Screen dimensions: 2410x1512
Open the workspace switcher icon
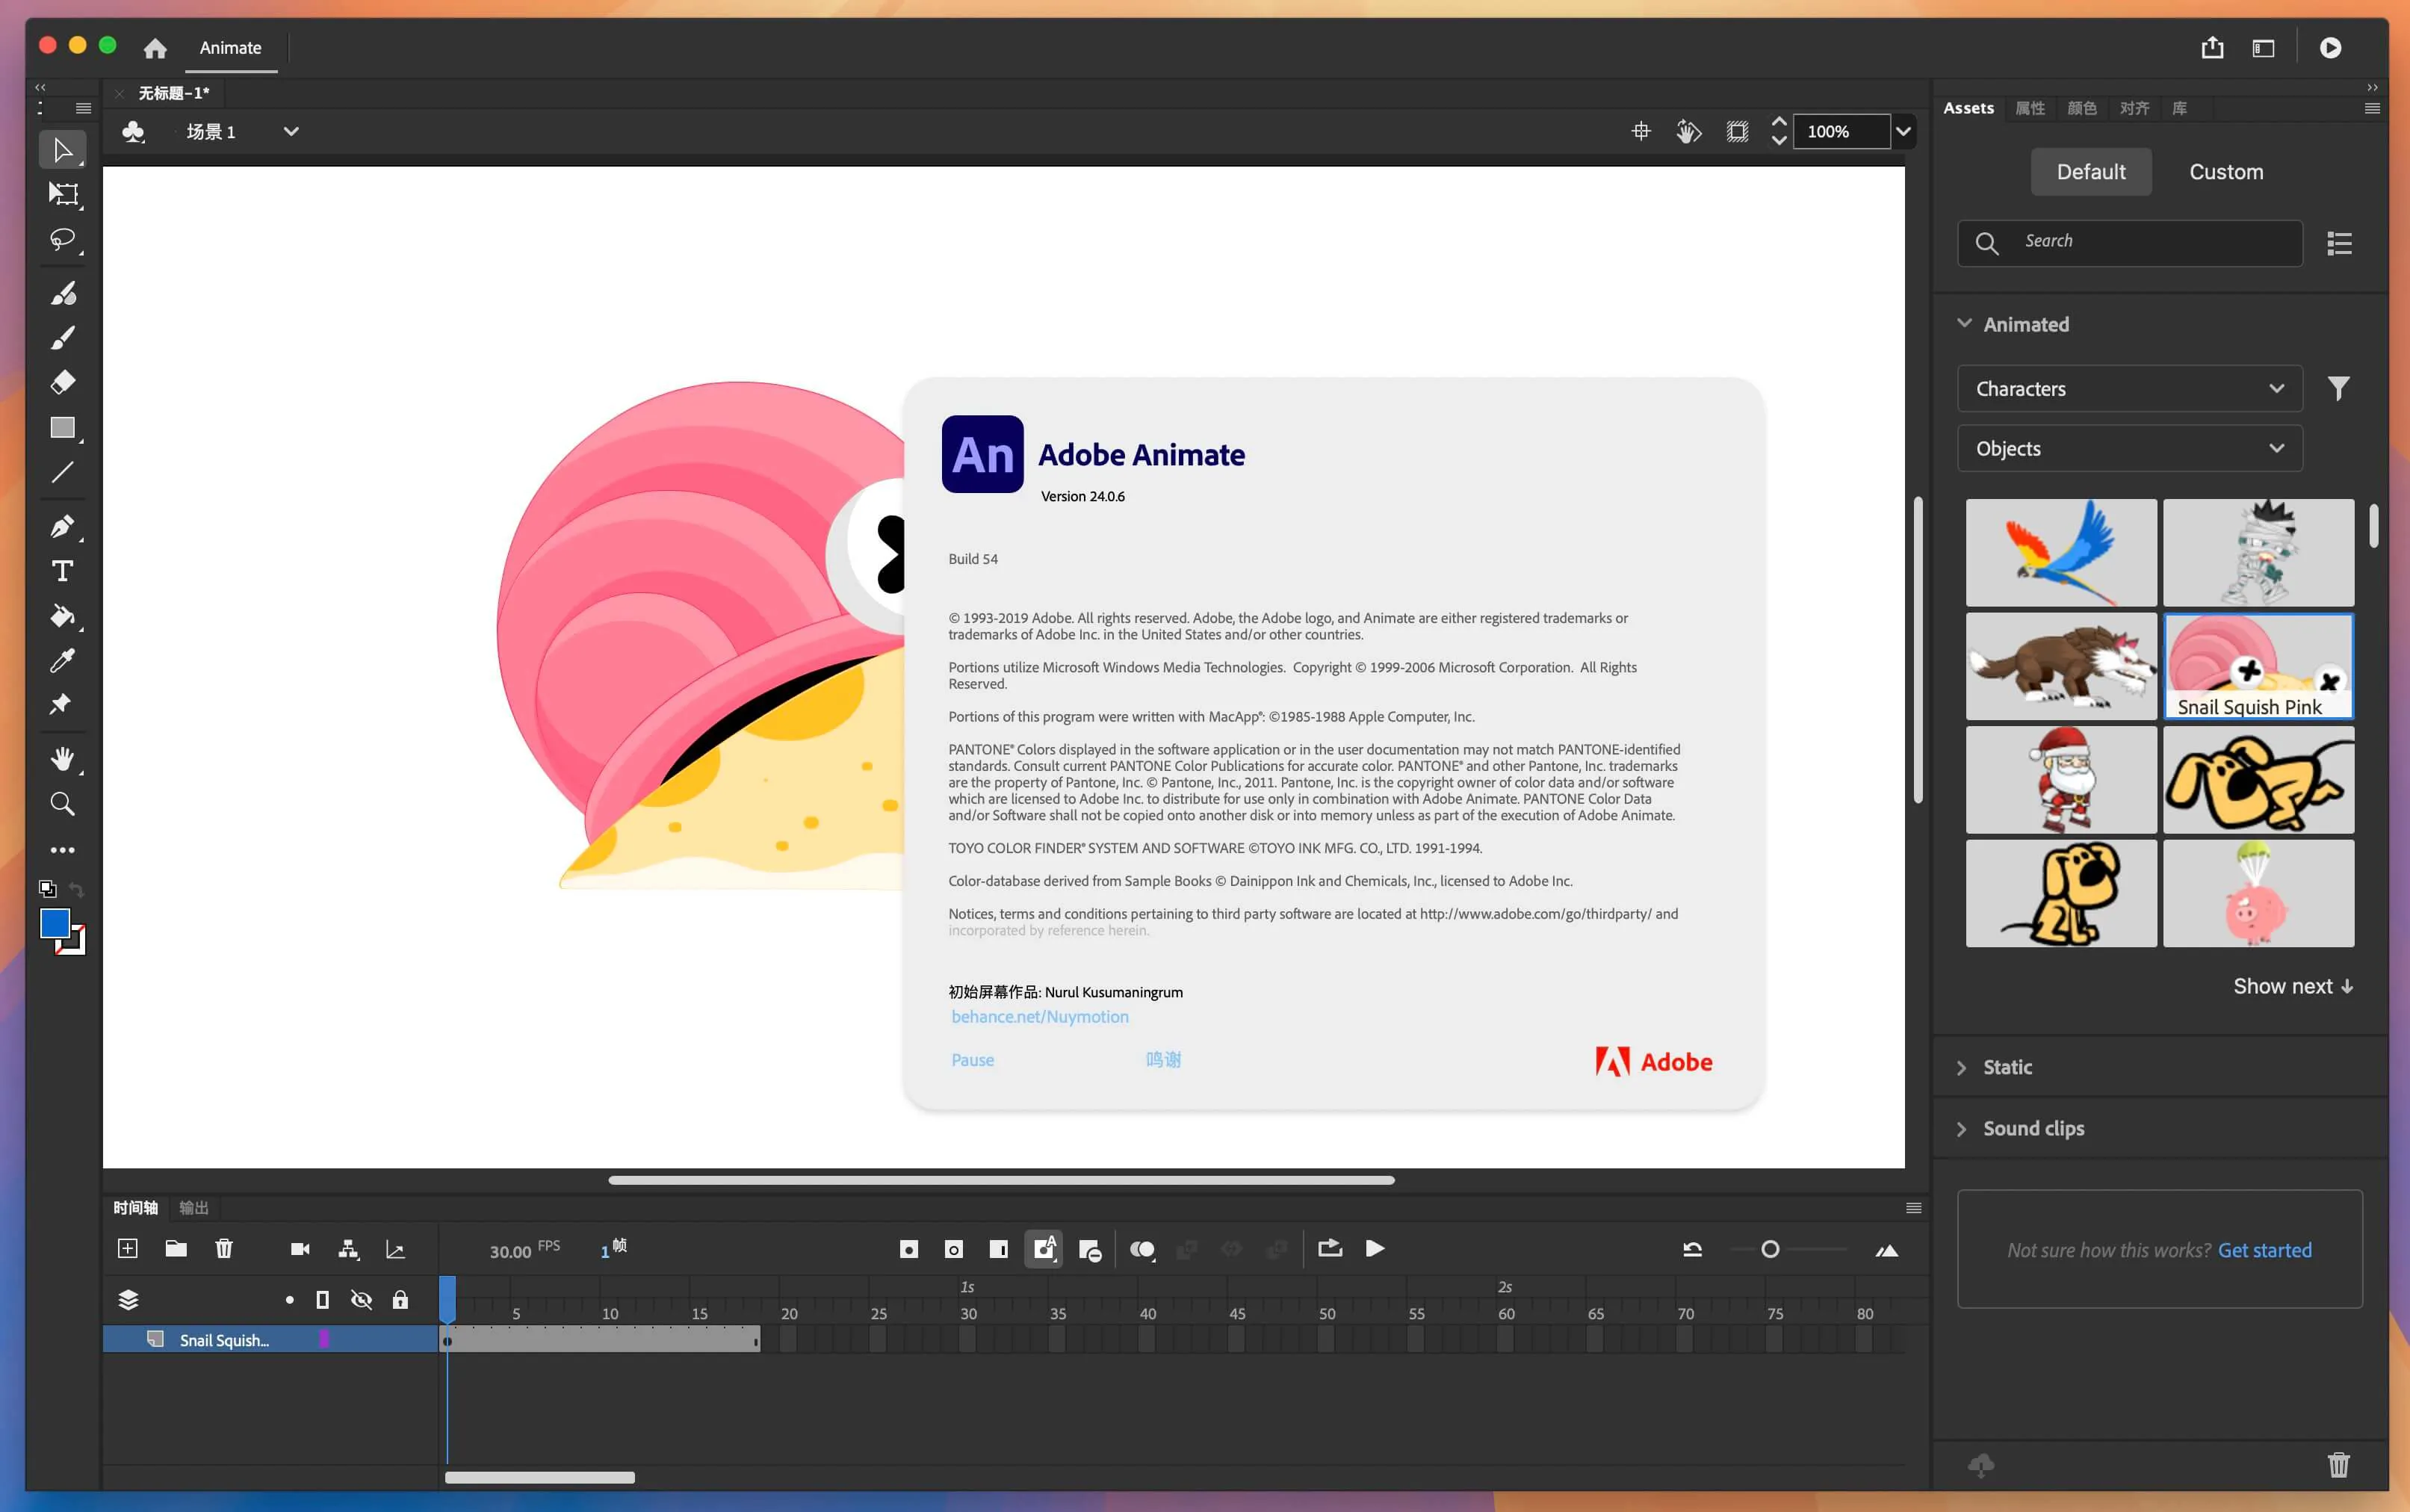click(x=2263, y=48)
